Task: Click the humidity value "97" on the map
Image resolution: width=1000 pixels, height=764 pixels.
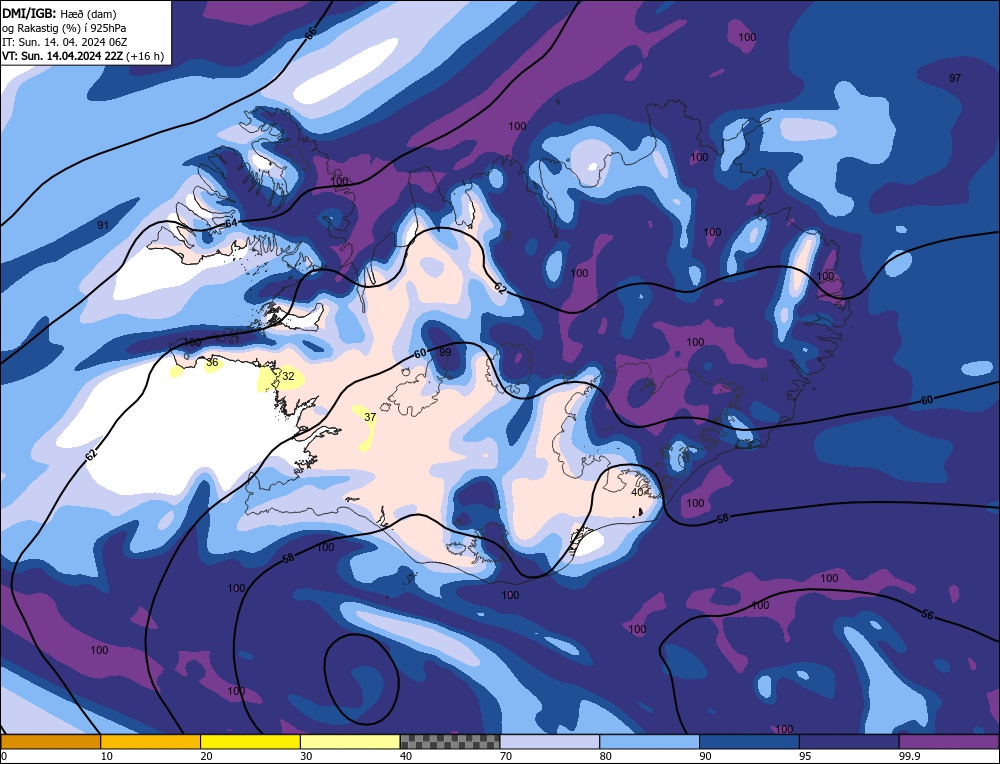Action: click(x=955, y=78)
